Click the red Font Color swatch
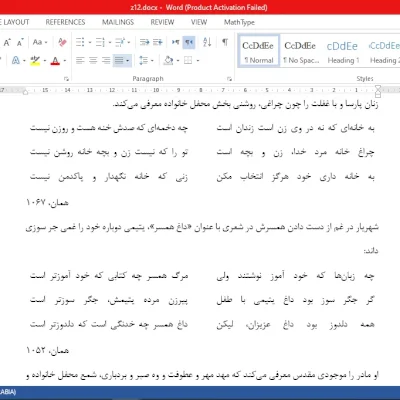 pyautogui.click(x=55, y=61)
